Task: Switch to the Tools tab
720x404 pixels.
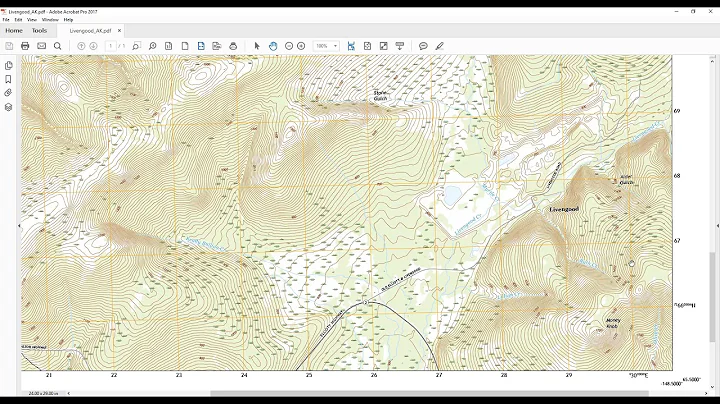Action: (x=39, y=30)
